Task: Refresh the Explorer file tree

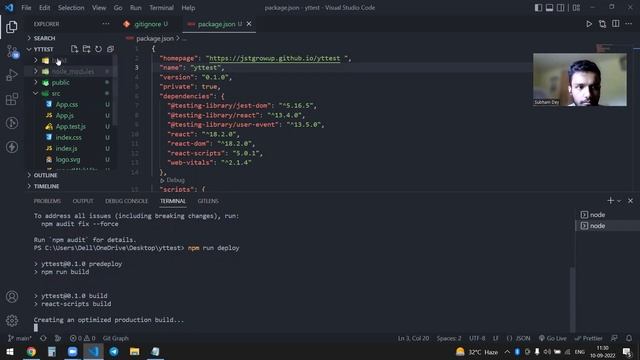Action: (x=98, y=49)
